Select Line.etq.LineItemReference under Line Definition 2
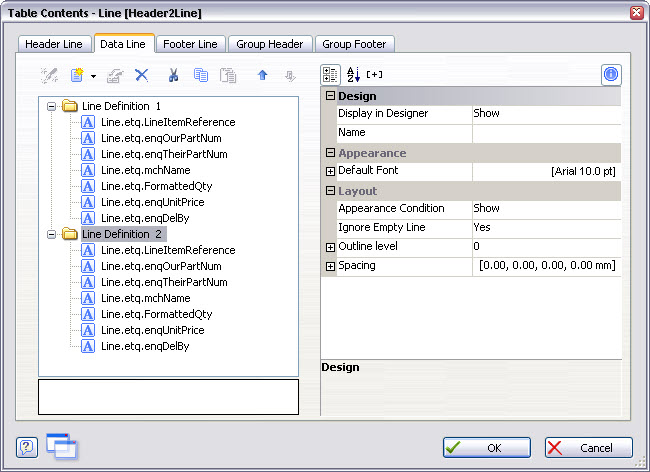This screenshot has height=472, width=650. (168, 250)
